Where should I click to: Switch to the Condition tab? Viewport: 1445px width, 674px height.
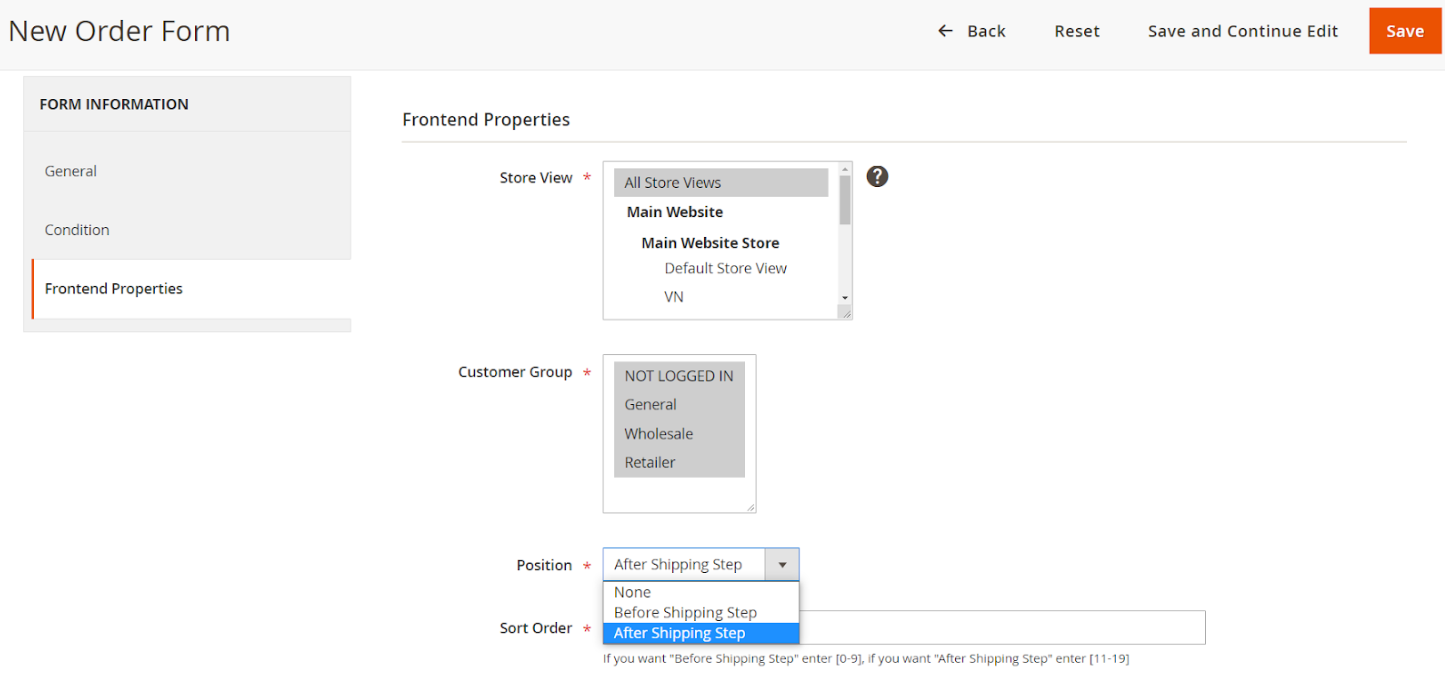pos(77,230)
